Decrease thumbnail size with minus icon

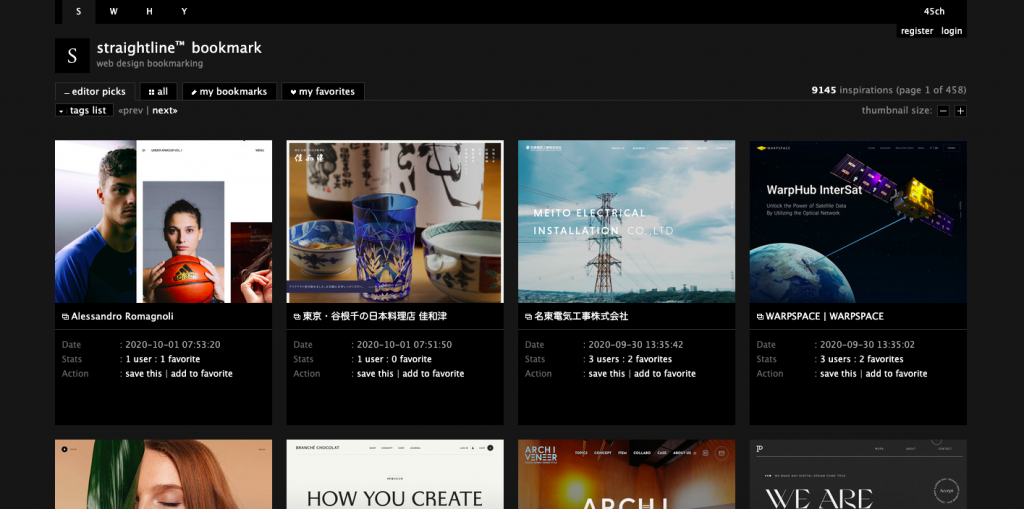click(943, 111)
